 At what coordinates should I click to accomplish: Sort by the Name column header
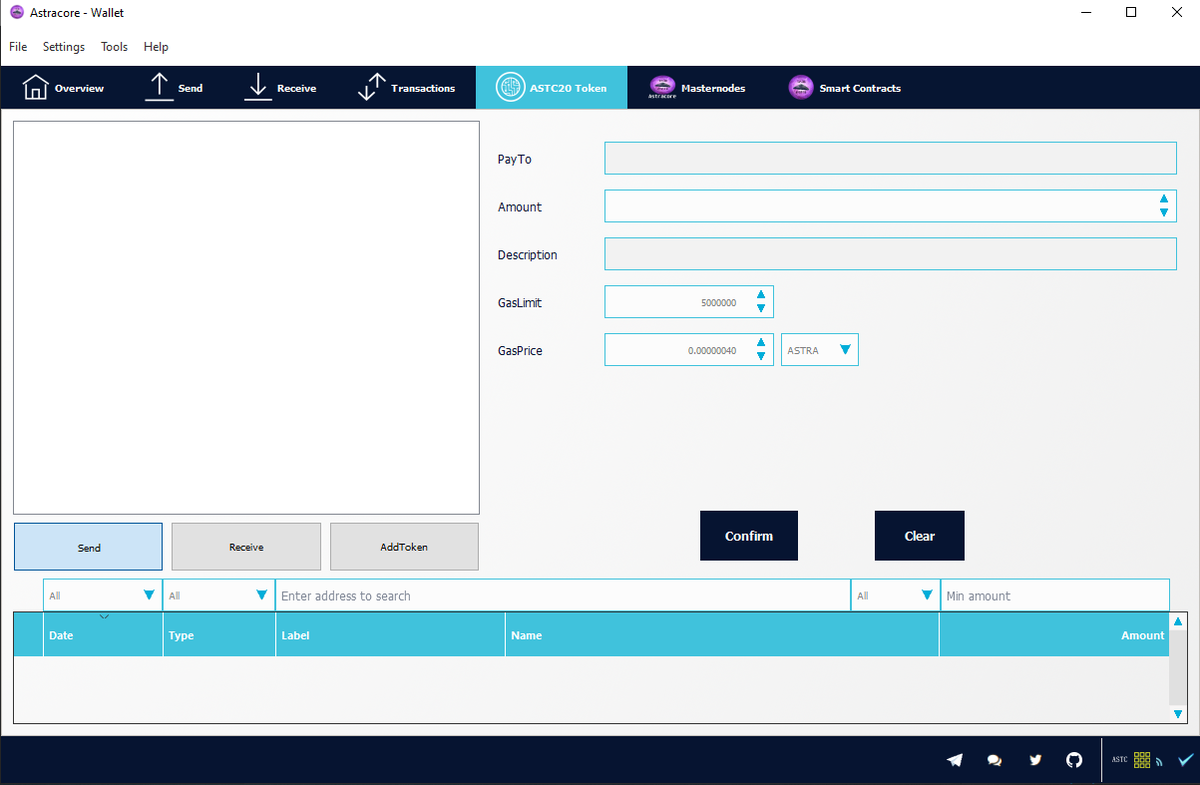click(x=722, y=635)
